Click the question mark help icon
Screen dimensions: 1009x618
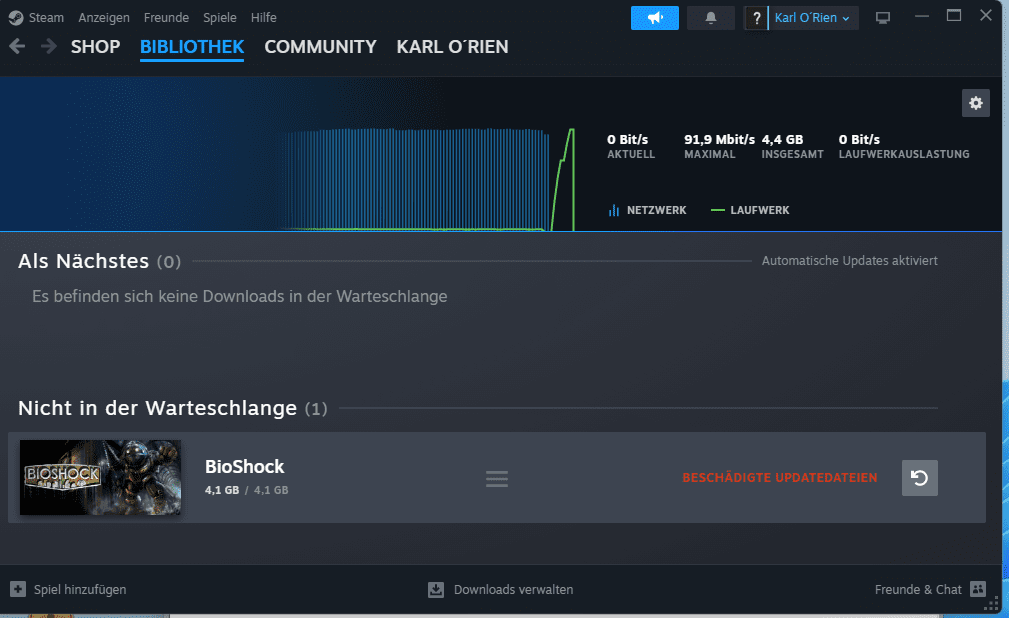757,18
